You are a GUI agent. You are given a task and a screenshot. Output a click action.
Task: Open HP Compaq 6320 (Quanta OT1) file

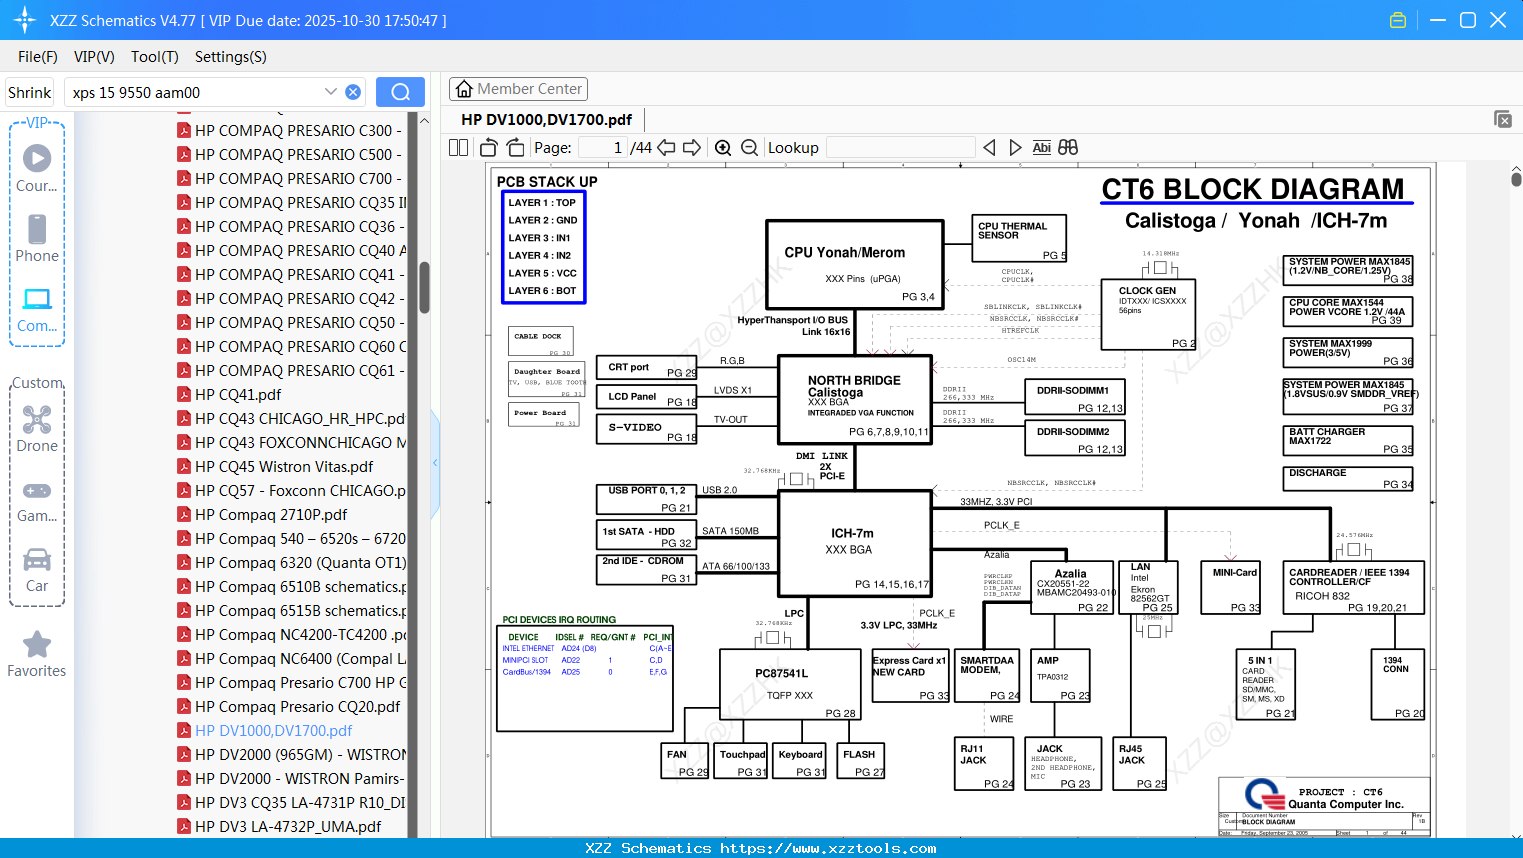tap(292, 562)
